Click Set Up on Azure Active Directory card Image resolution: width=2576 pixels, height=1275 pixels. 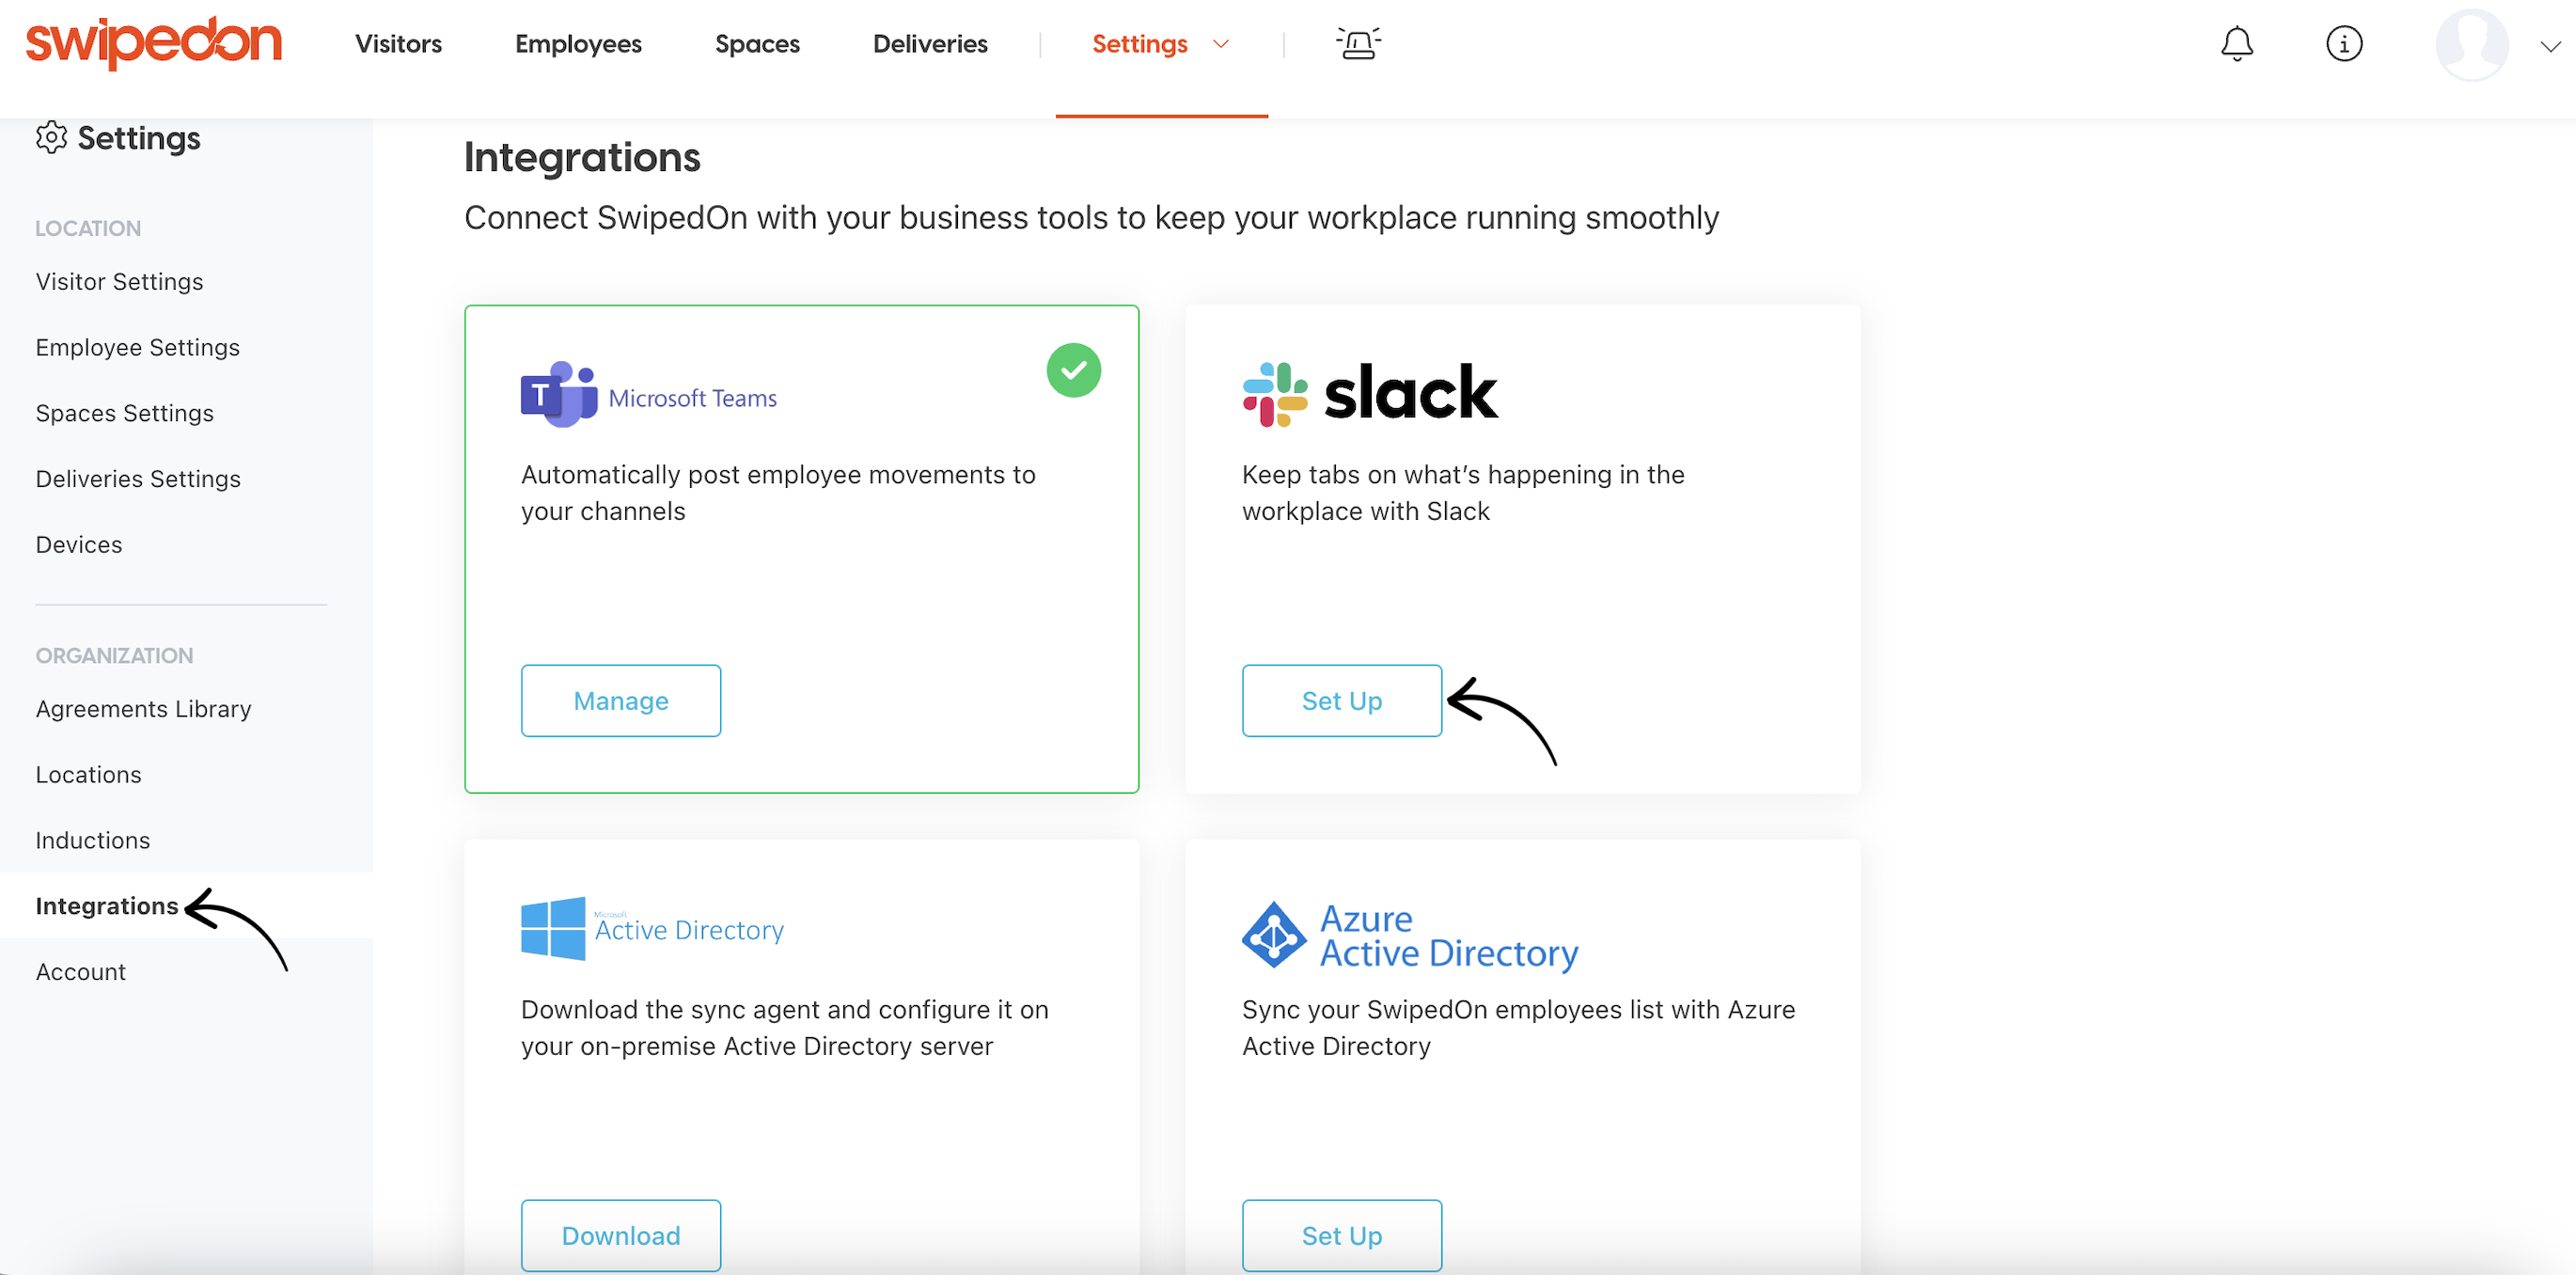pyautogui.click(x=1342, y=1236)
